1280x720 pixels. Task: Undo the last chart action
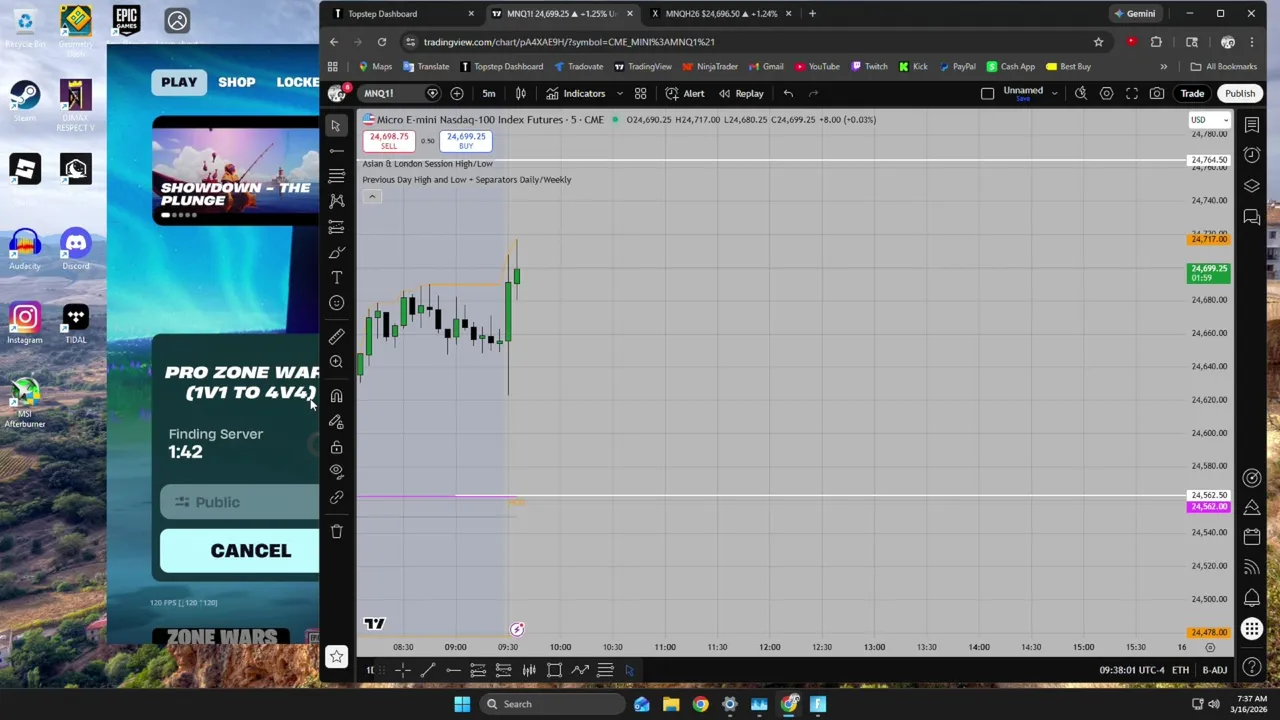[x=788, y=93]
